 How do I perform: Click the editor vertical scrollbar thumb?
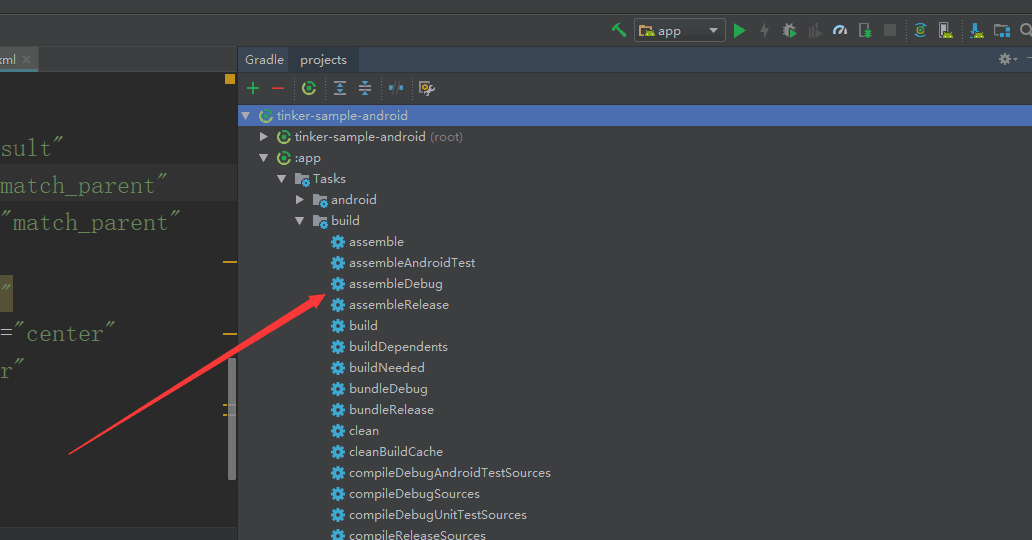coord(232,419)
